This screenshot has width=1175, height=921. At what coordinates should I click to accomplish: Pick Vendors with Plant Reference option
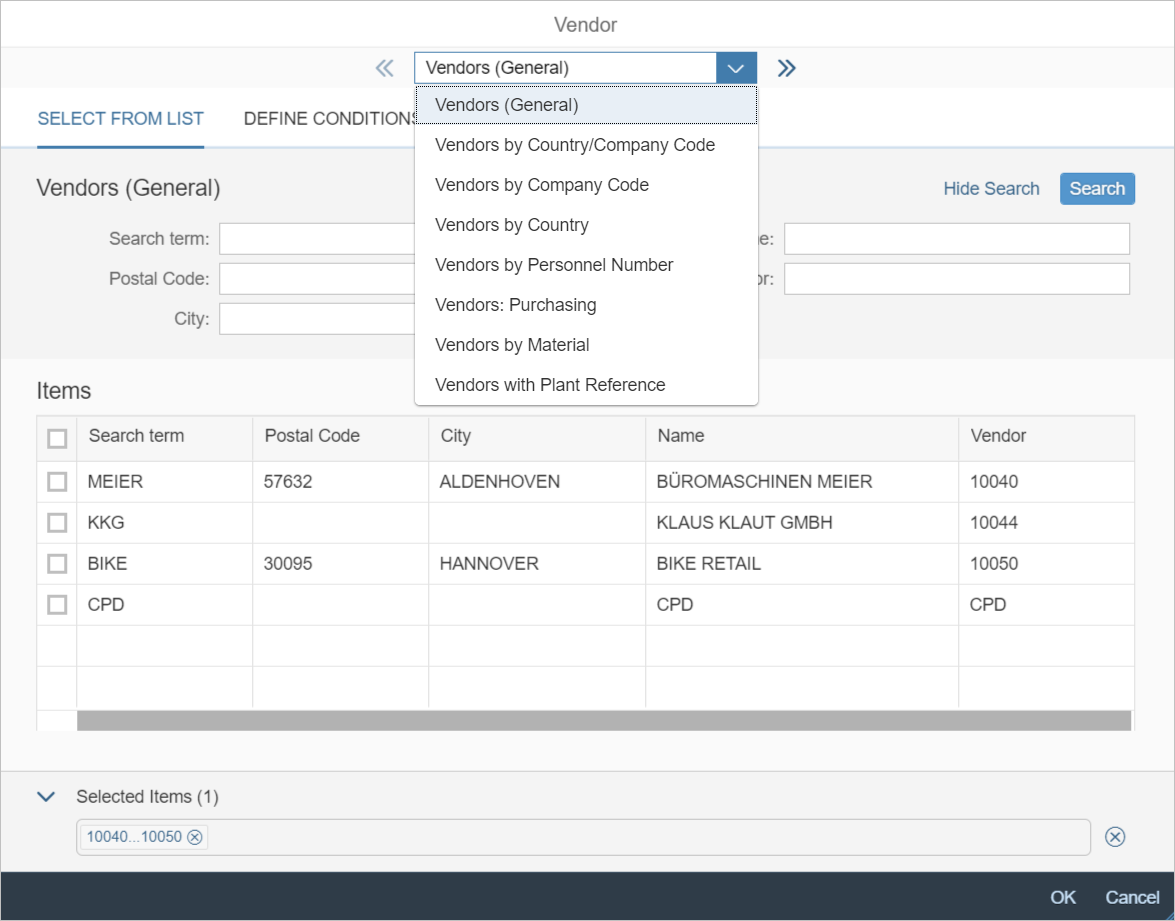[550, 385]
